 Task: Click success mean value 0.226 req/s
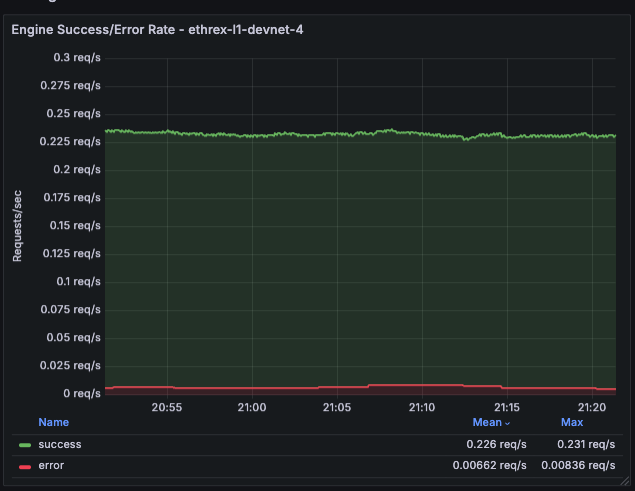[x=496, y=444]
